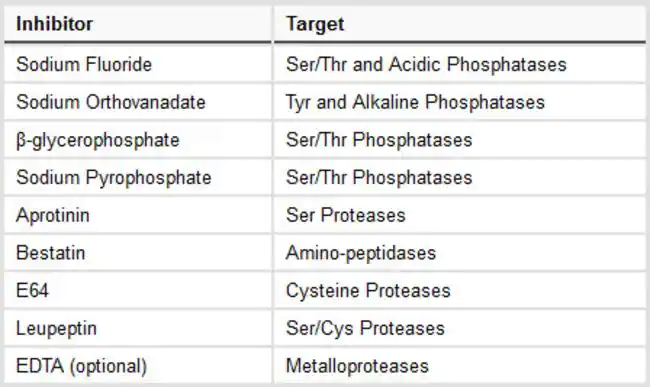Click the Ser/Cys Proteases target cell
The width and height of the screenshot is (650, 387).
pos(460,328)
